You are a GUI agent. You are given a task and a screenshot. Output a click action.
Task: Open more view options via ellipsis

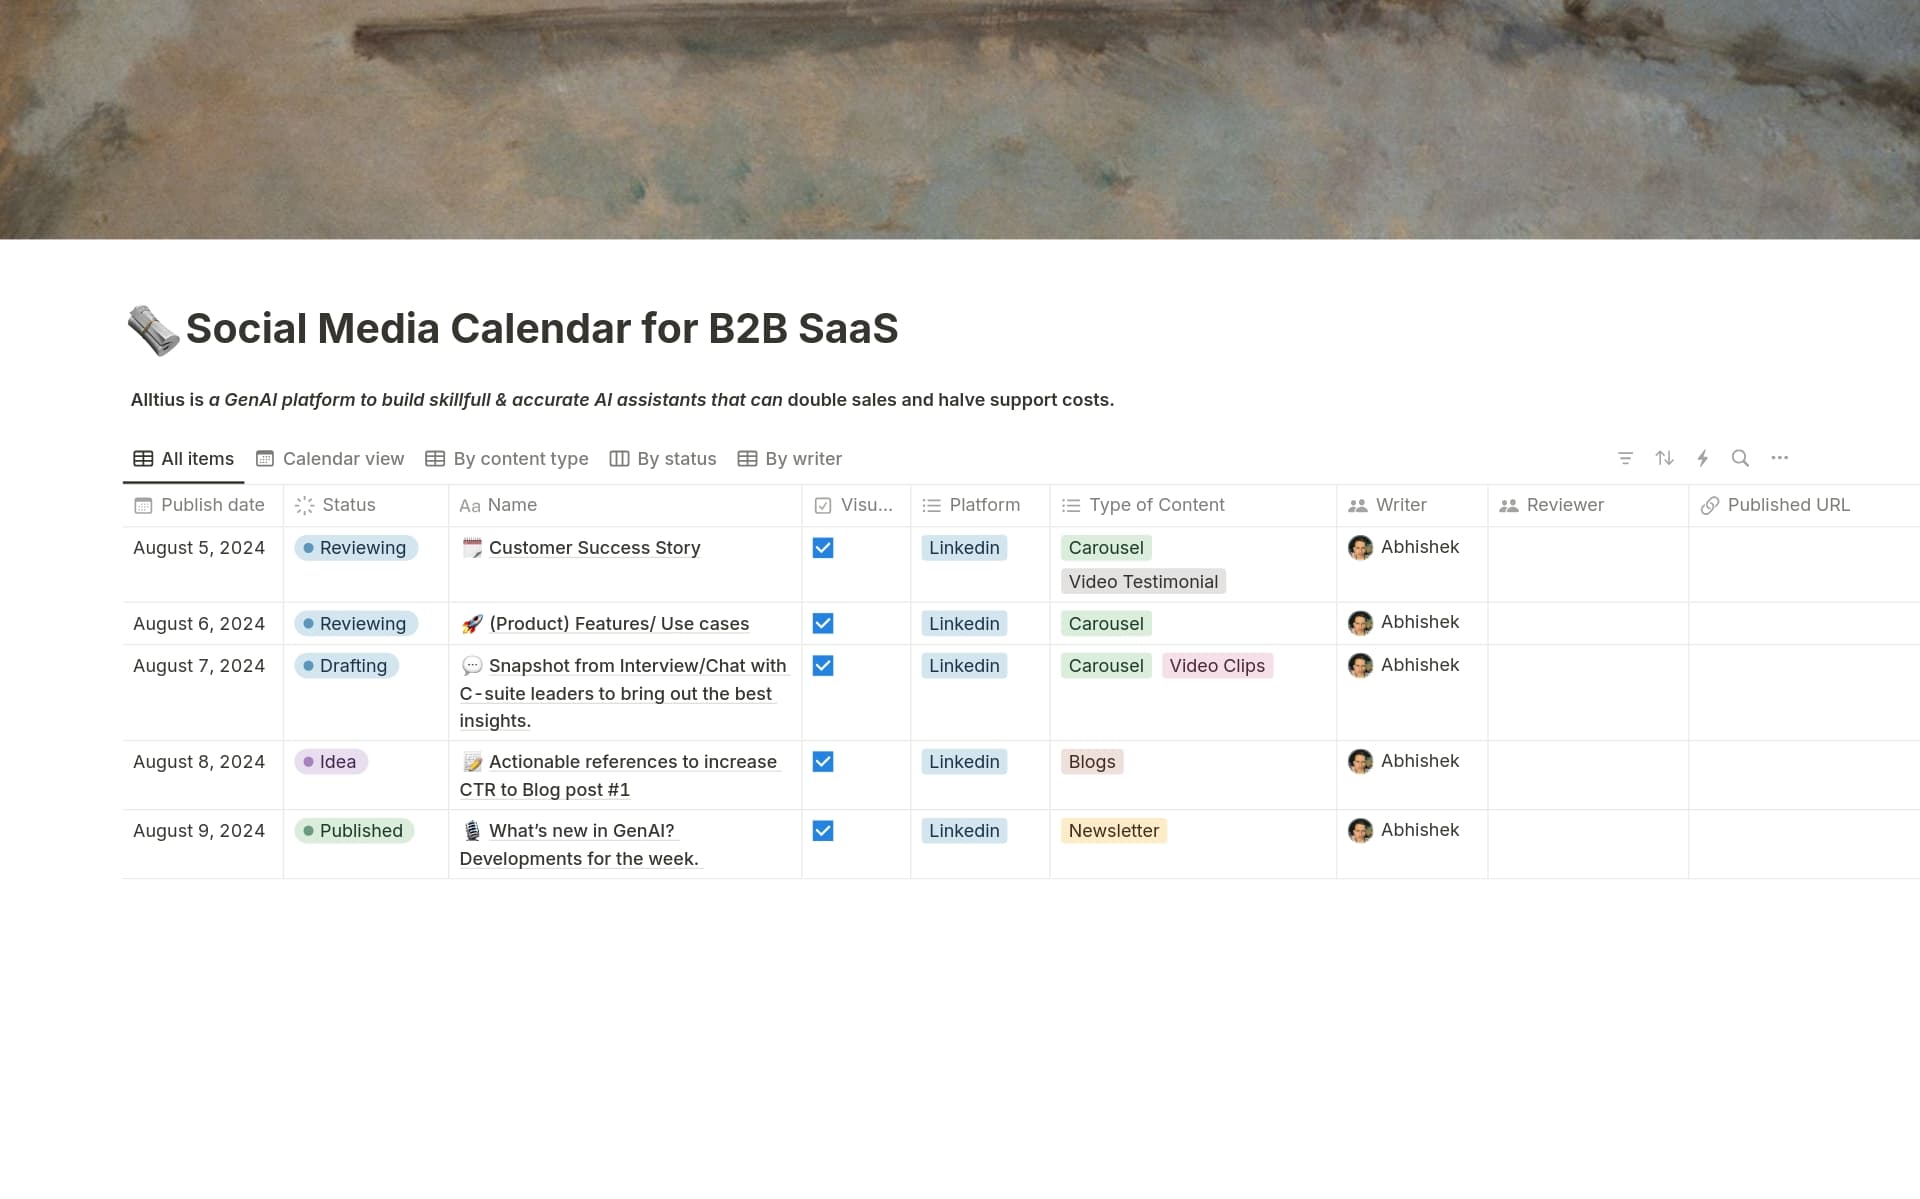tap(1780, 458)
